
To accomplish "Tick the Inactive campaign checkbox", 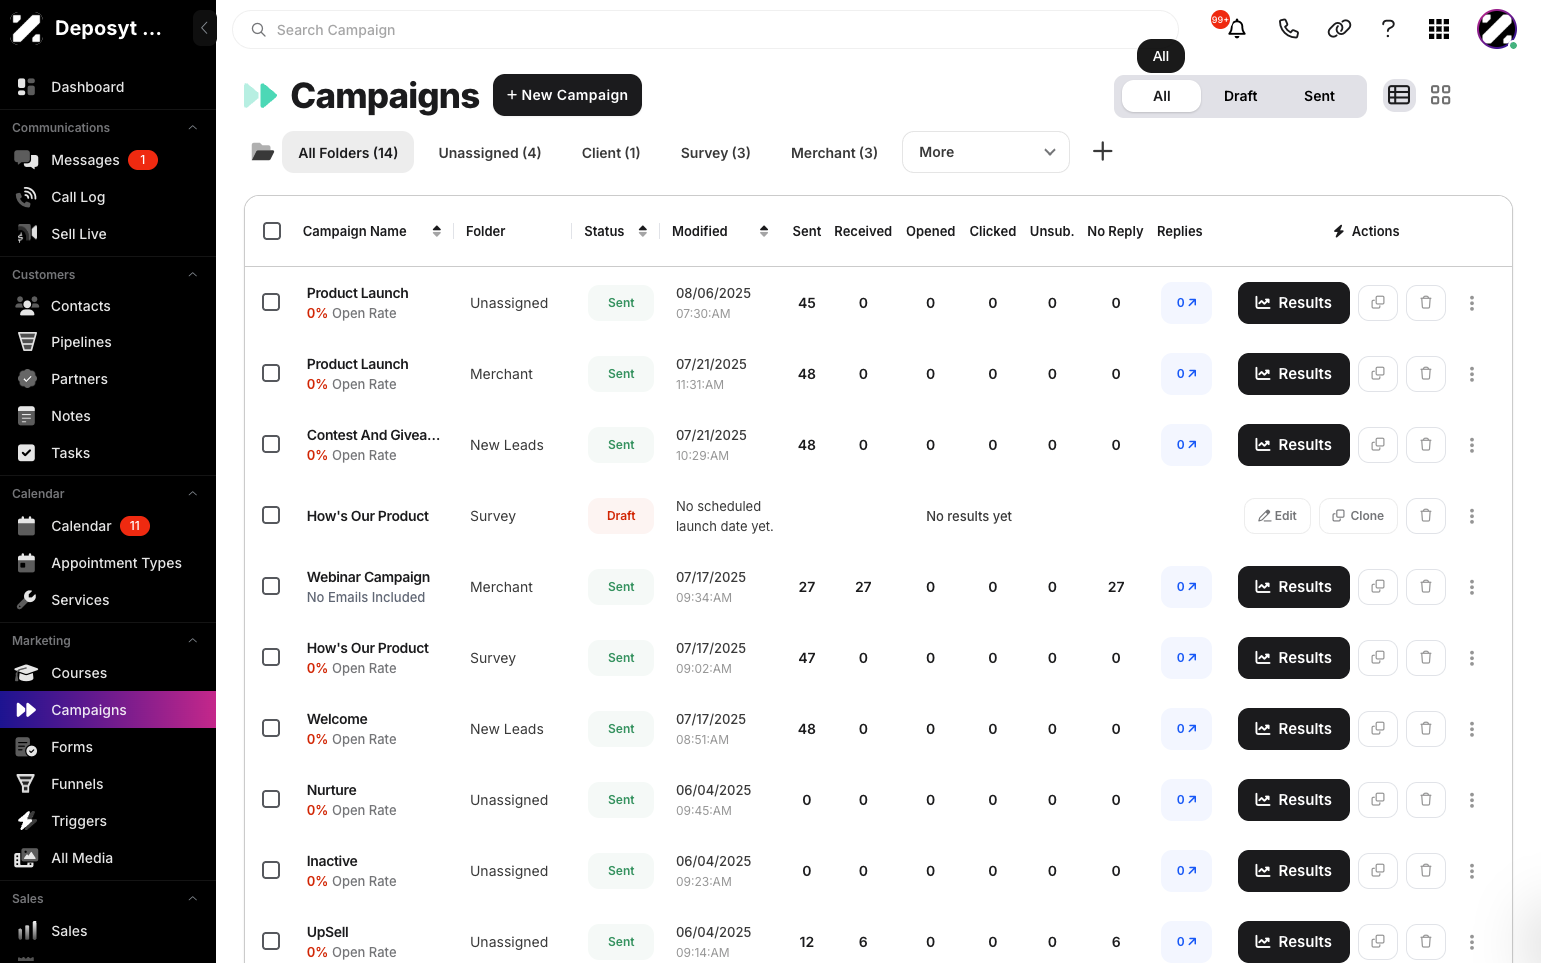I will pos(271,870).
